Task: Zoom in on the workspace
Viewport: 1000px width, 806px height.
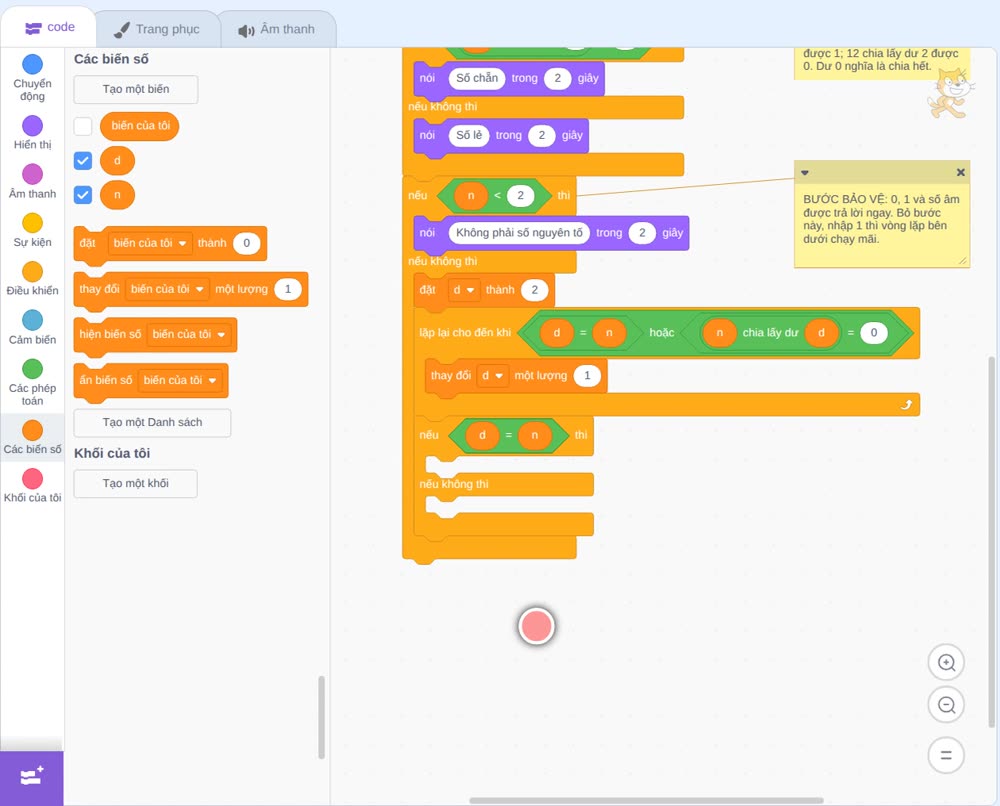Action: [946, 663]
